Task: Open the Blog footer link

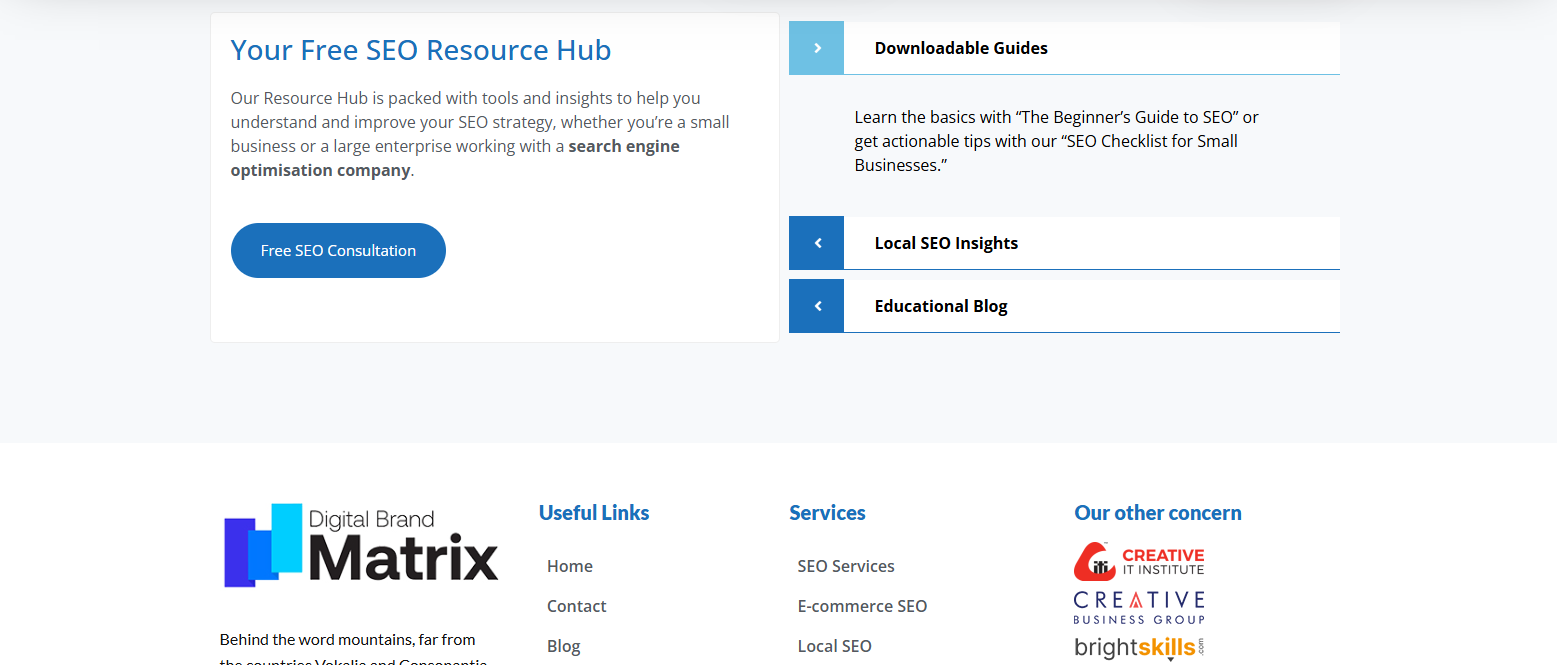Action: coord(564,646)
